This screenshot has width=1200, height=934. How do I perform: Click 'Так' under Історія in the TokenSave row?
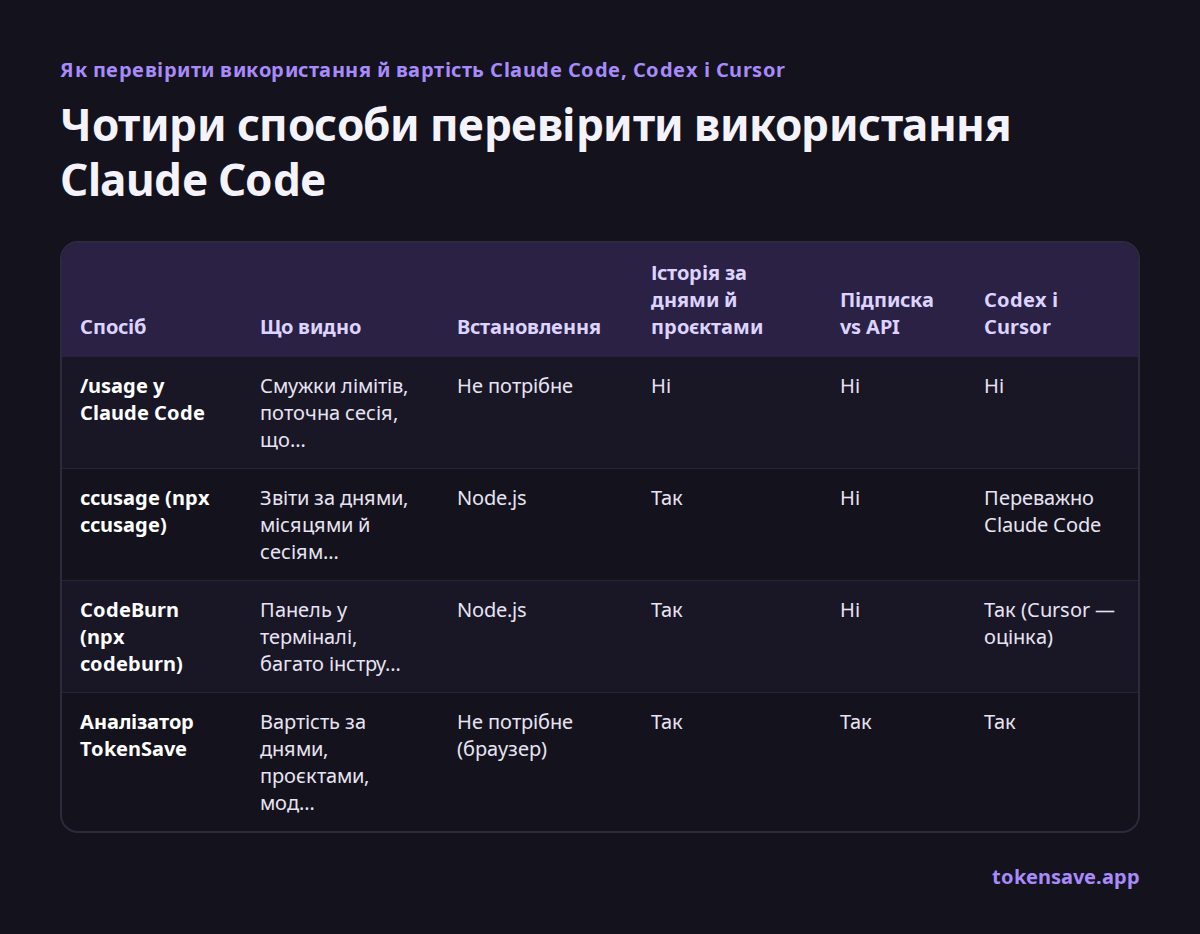(x=667, y=722)
